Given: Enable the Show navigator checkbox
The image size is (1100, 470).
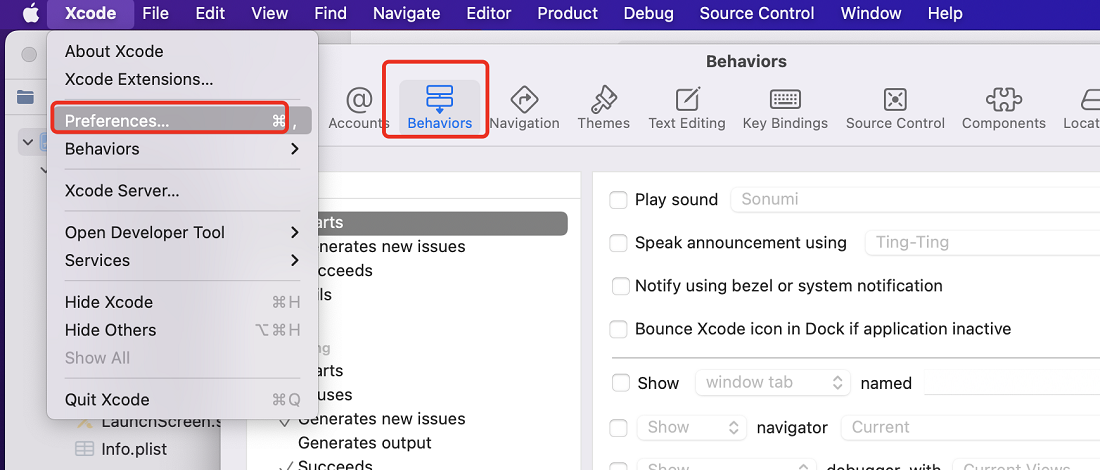Looking at the screenshot, I should coord(618,427).
